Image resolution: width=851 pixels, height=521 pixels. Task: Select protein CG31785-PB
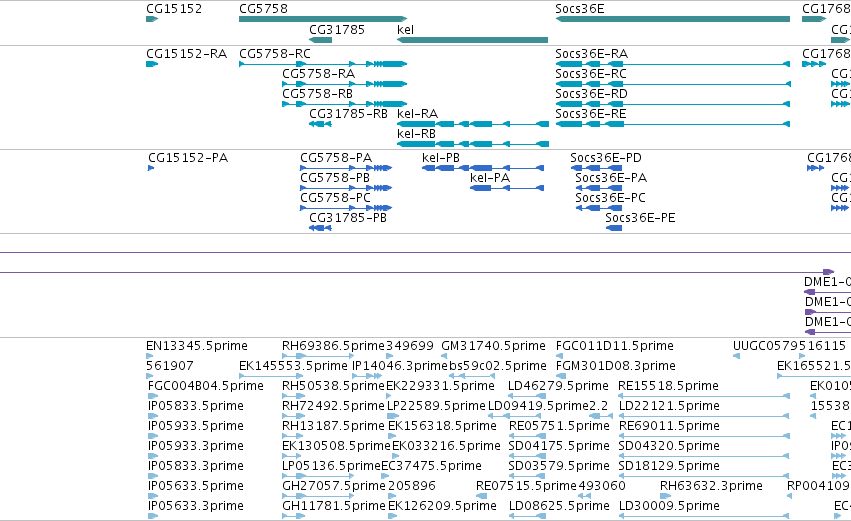click(x=348, y=218)
